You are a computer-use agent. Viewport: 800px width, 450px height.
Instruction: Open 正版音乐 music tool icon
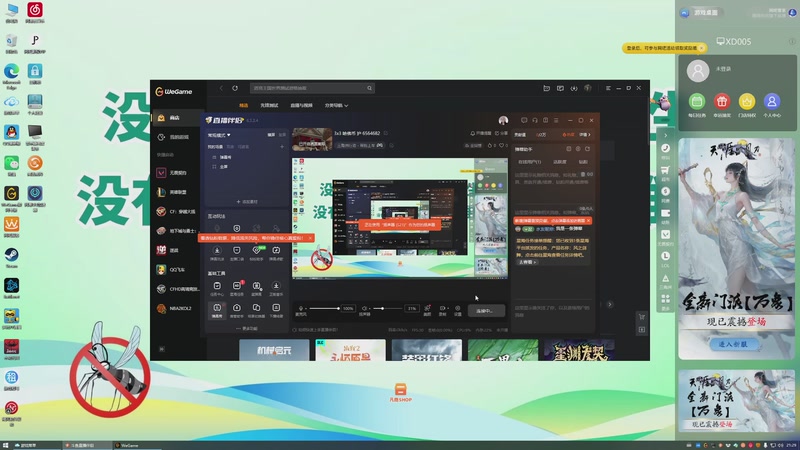(276, 288)
